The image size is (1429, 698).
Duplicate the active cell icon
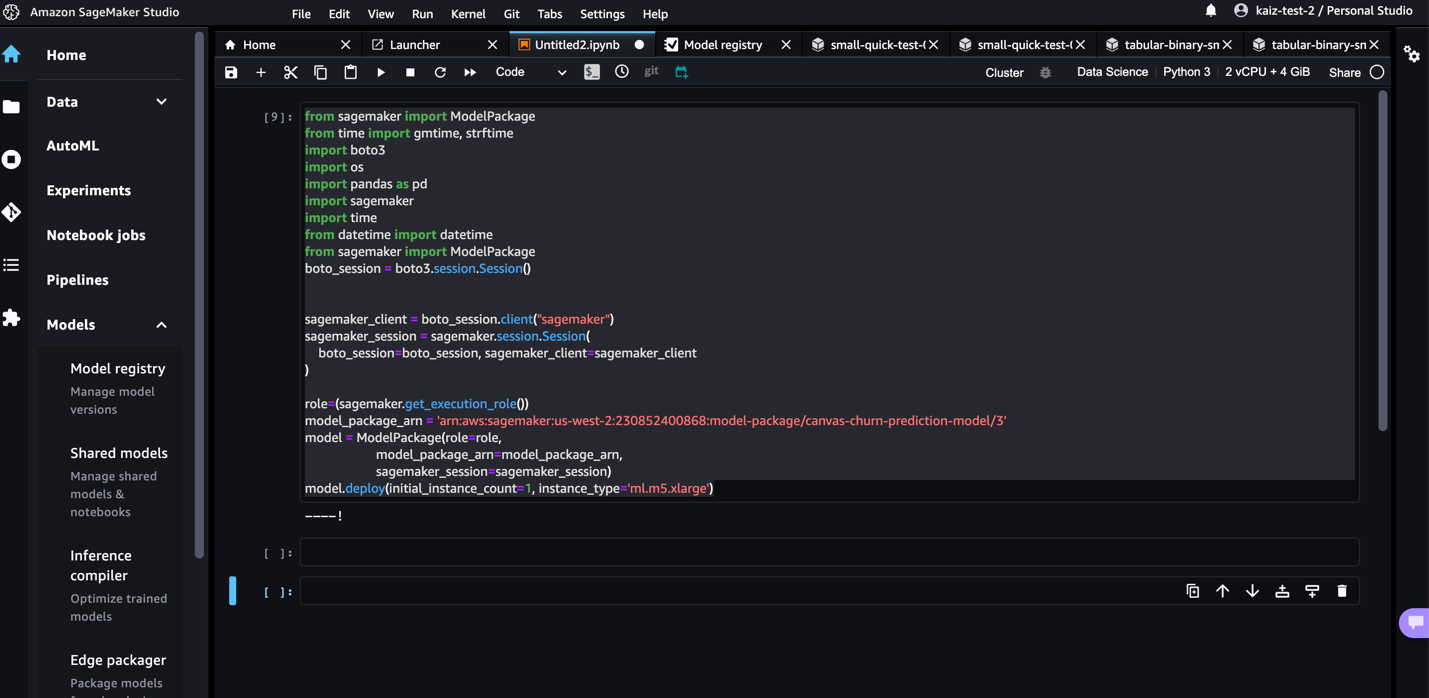coord(1193,591)
